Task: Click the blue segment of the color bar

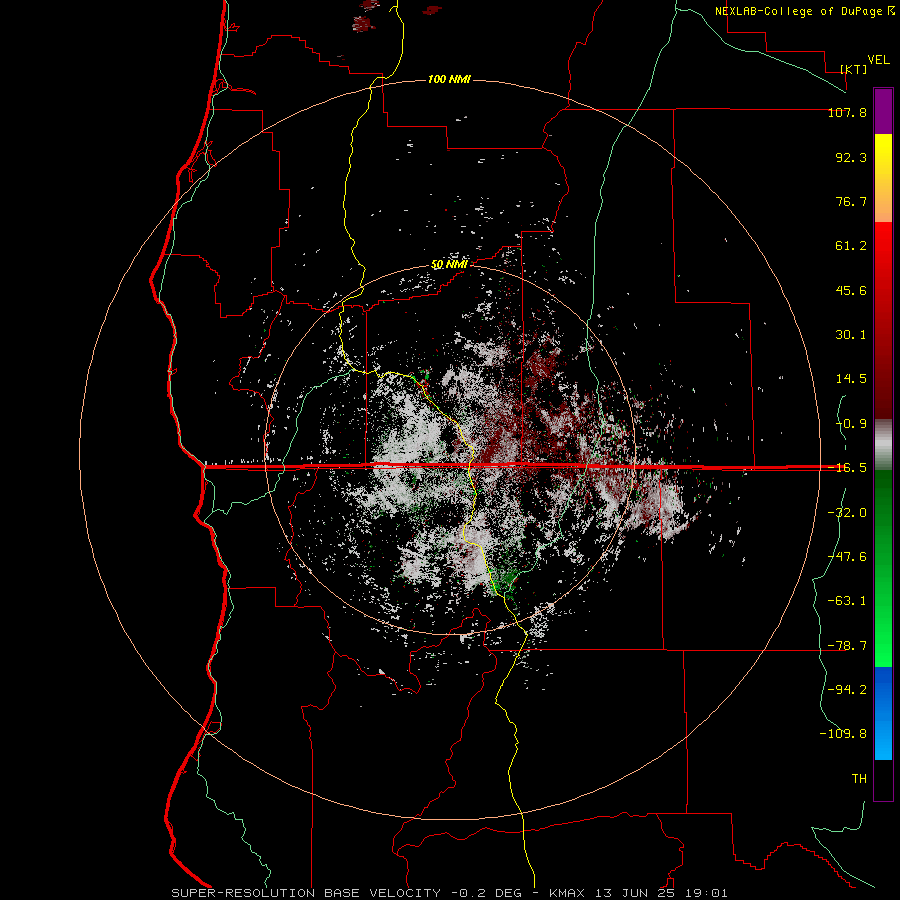Action: [883, 713]
